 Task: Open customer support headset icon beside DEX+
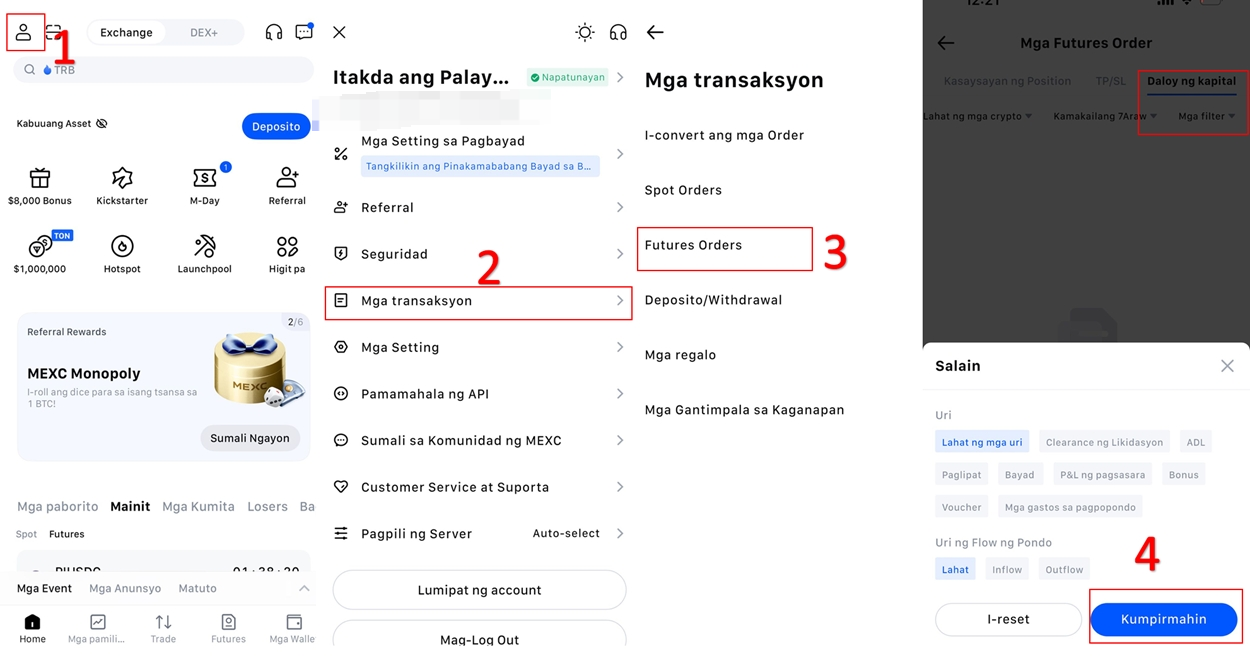tap(274, 32)
